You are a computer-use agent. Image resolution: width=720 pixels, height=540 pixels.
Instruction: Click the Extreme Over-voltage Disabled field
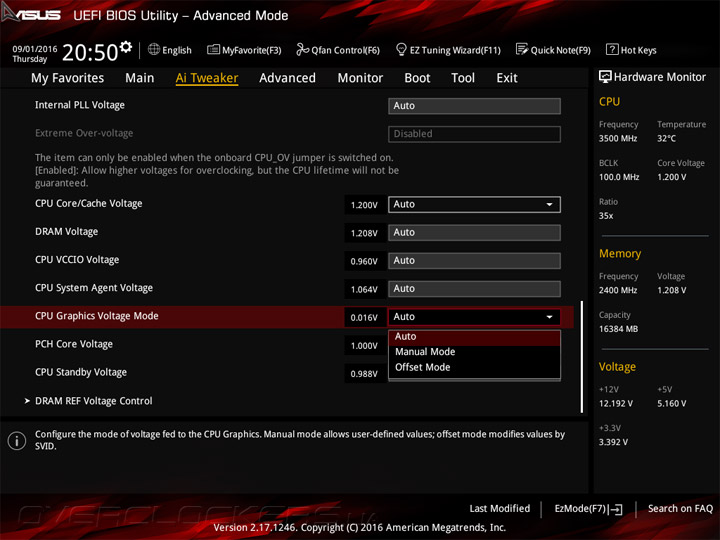[474, 134]
